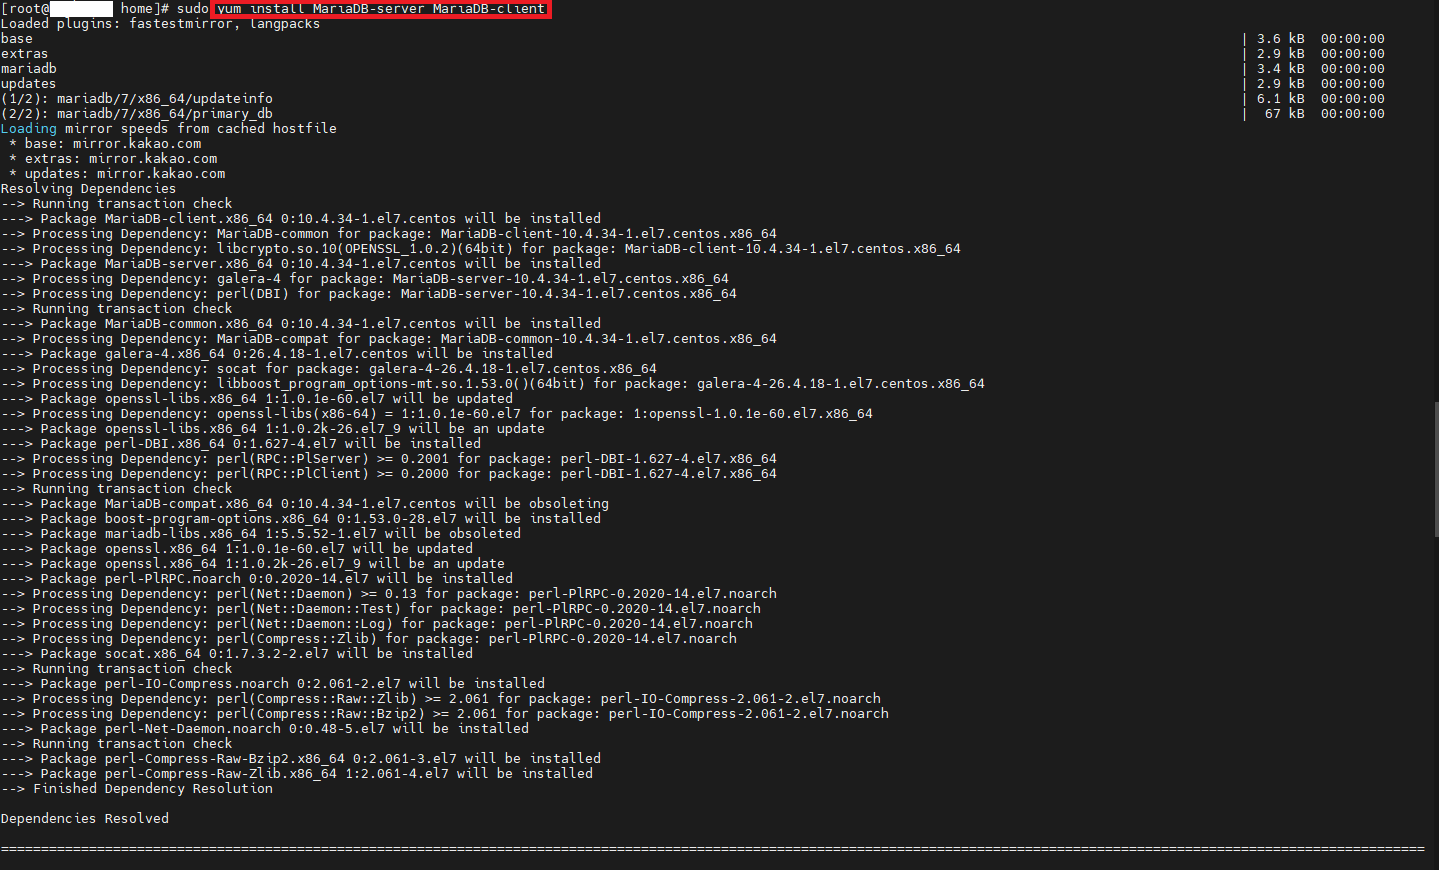The width and height of the screenshot is (1439, 870).
Task: Click the 'Package perl-Net-Daemon.noarch' line
Action: click(x=265, y=729)
